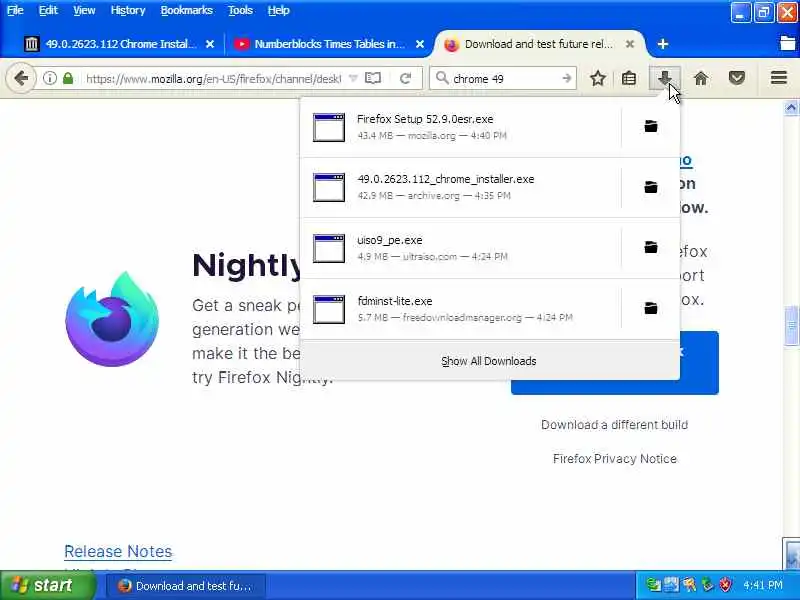Save page to Pocket

737,78
